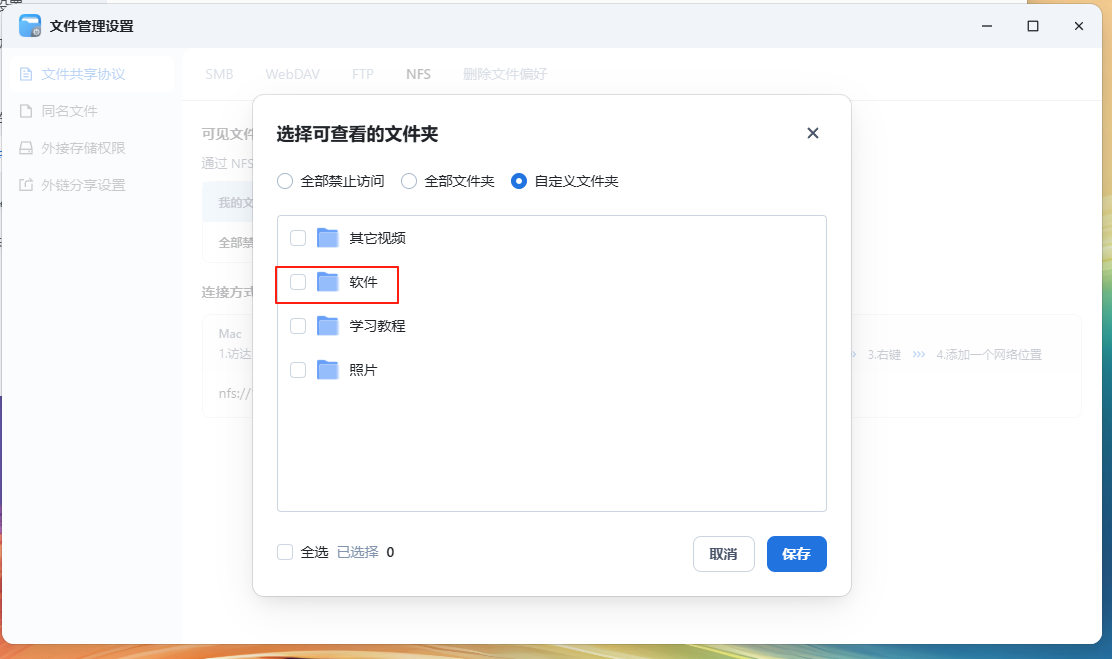The image size is (1112, 659).
Task: Click the 其它视频 folder icon
Action: click(x=328, y=238)
